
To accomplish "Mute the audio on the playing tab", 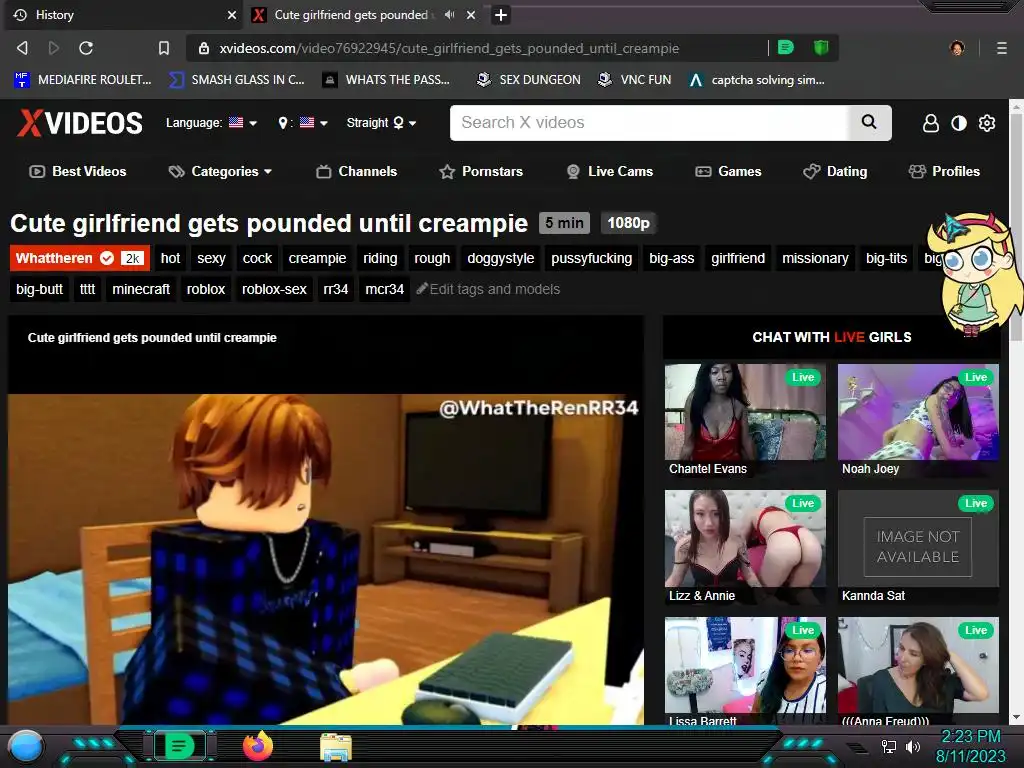I will 449,14.
